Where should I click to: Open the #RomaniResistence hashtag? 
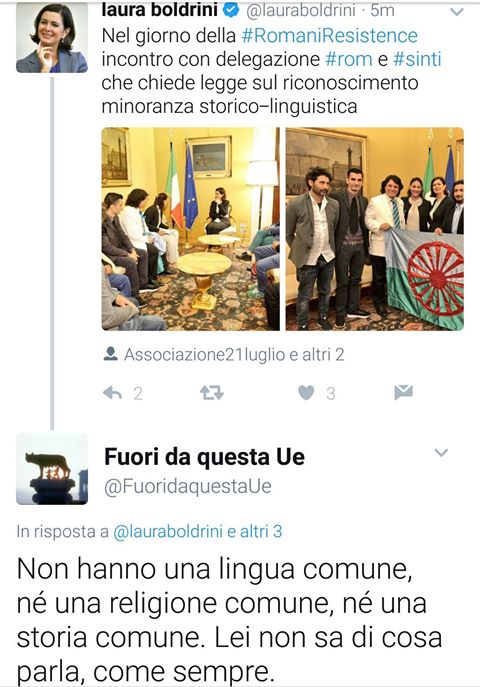(x=329, y=35)
